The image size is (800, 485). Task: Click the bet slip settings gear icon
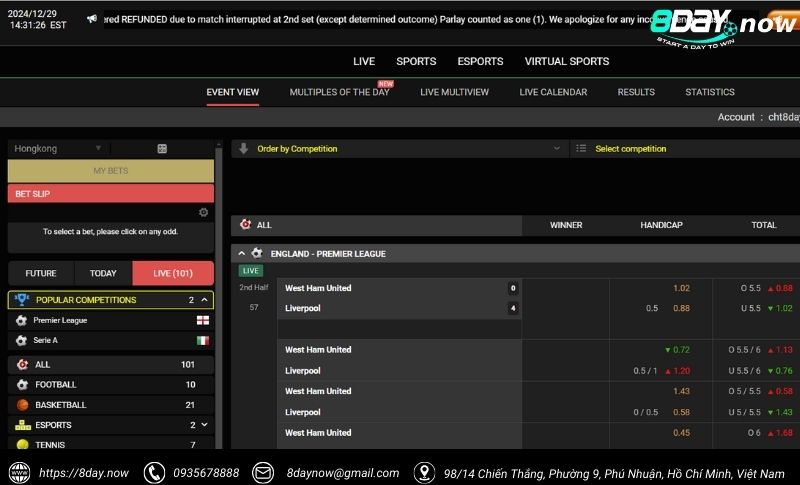click(204, 212)
